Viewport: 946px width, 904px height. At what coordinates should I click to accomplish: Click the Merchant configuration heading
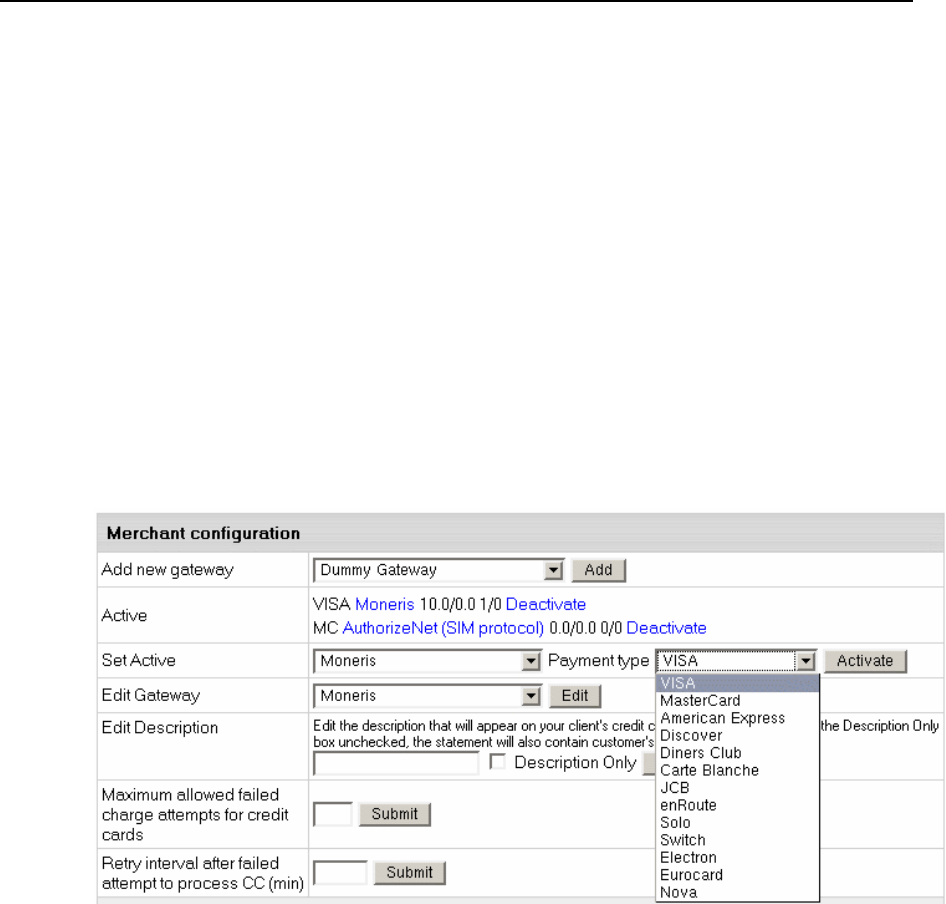tap(203, 533)
